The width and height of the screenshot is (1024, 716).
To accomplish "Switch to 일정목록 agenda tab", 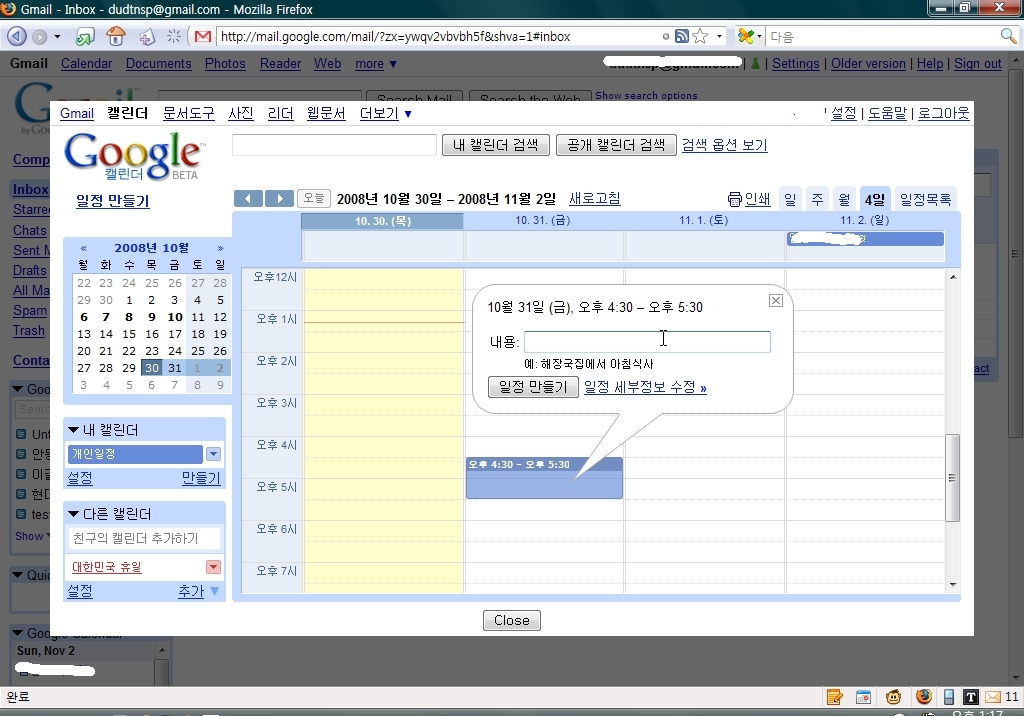I will coord(925,199).
